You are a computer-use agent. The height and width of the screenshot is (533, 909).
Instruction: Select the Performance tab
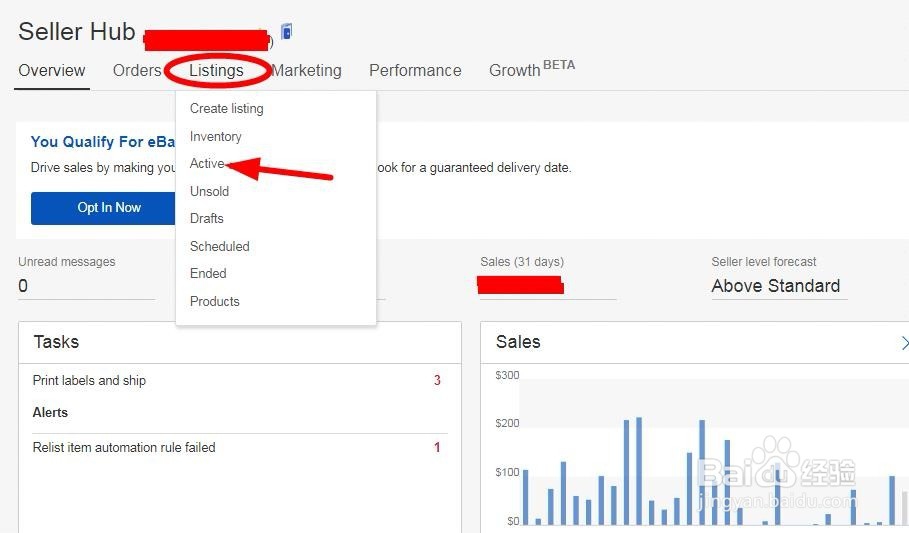click(x=415, y=71)
